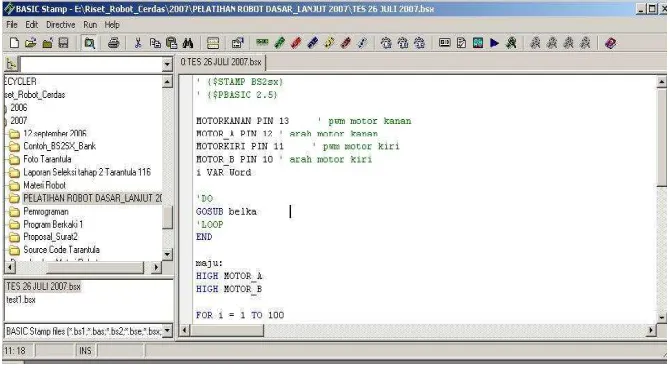Image resolution: width=670 pixels, height=370 pixels.
Task: Select the Foto Tarantula folder
Action: [47, 159]
